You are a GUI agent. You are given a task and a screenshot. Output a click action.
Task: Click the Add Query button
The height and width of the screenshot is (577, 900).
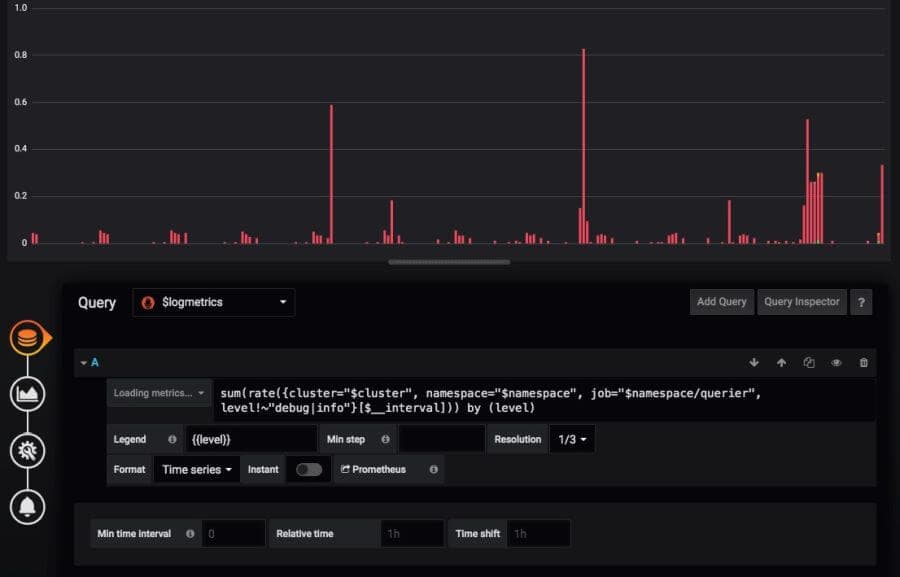[x=721, y=302]
